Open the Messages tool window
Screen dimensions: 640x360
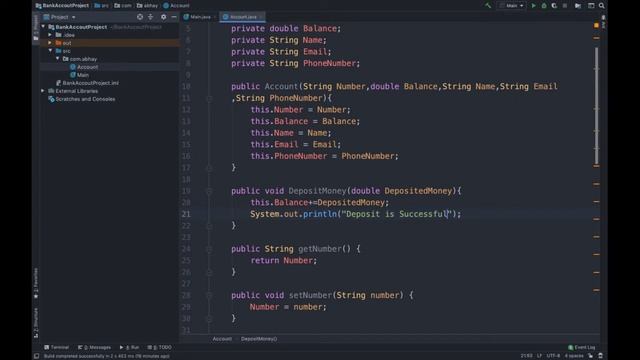tap(94, 347)
